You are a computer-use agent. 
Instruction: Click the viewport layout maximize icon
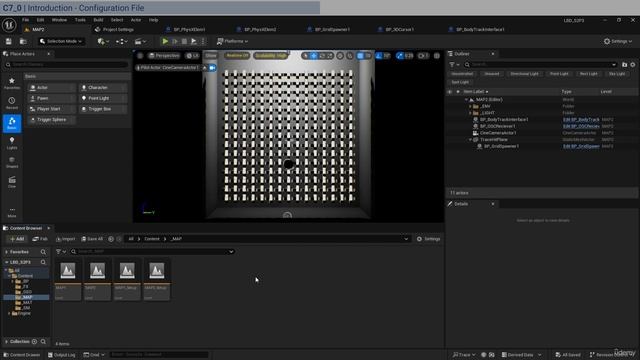[x=437, y=56]
